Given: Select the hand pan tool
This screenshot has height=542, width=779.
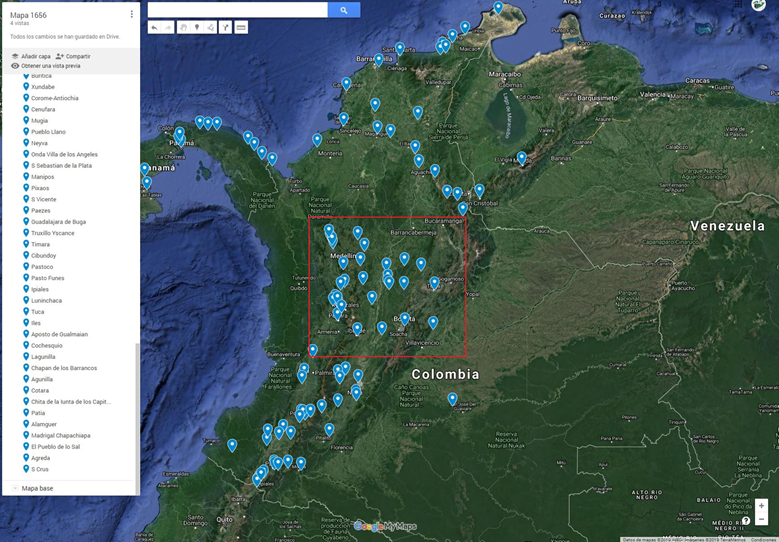Looking at the screenshot, I should pos(182,27).
